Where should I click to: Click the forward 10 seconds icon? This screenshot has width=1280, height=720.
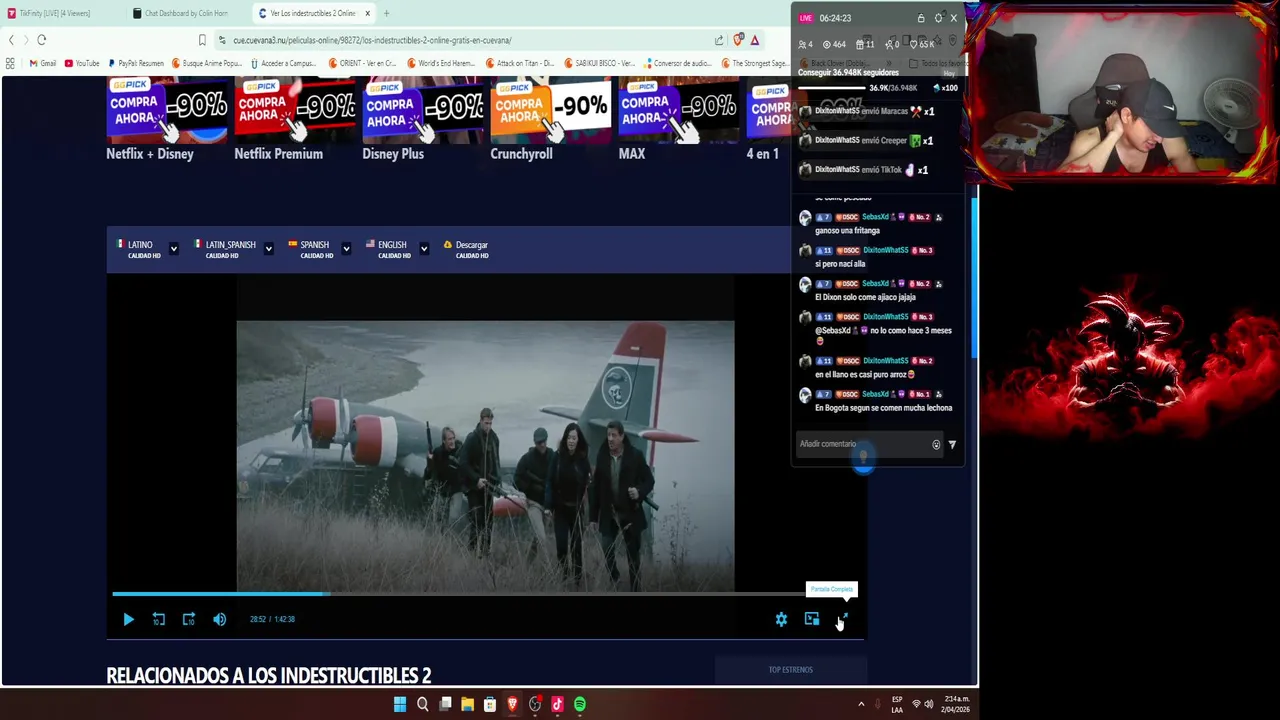coord(189,620)
